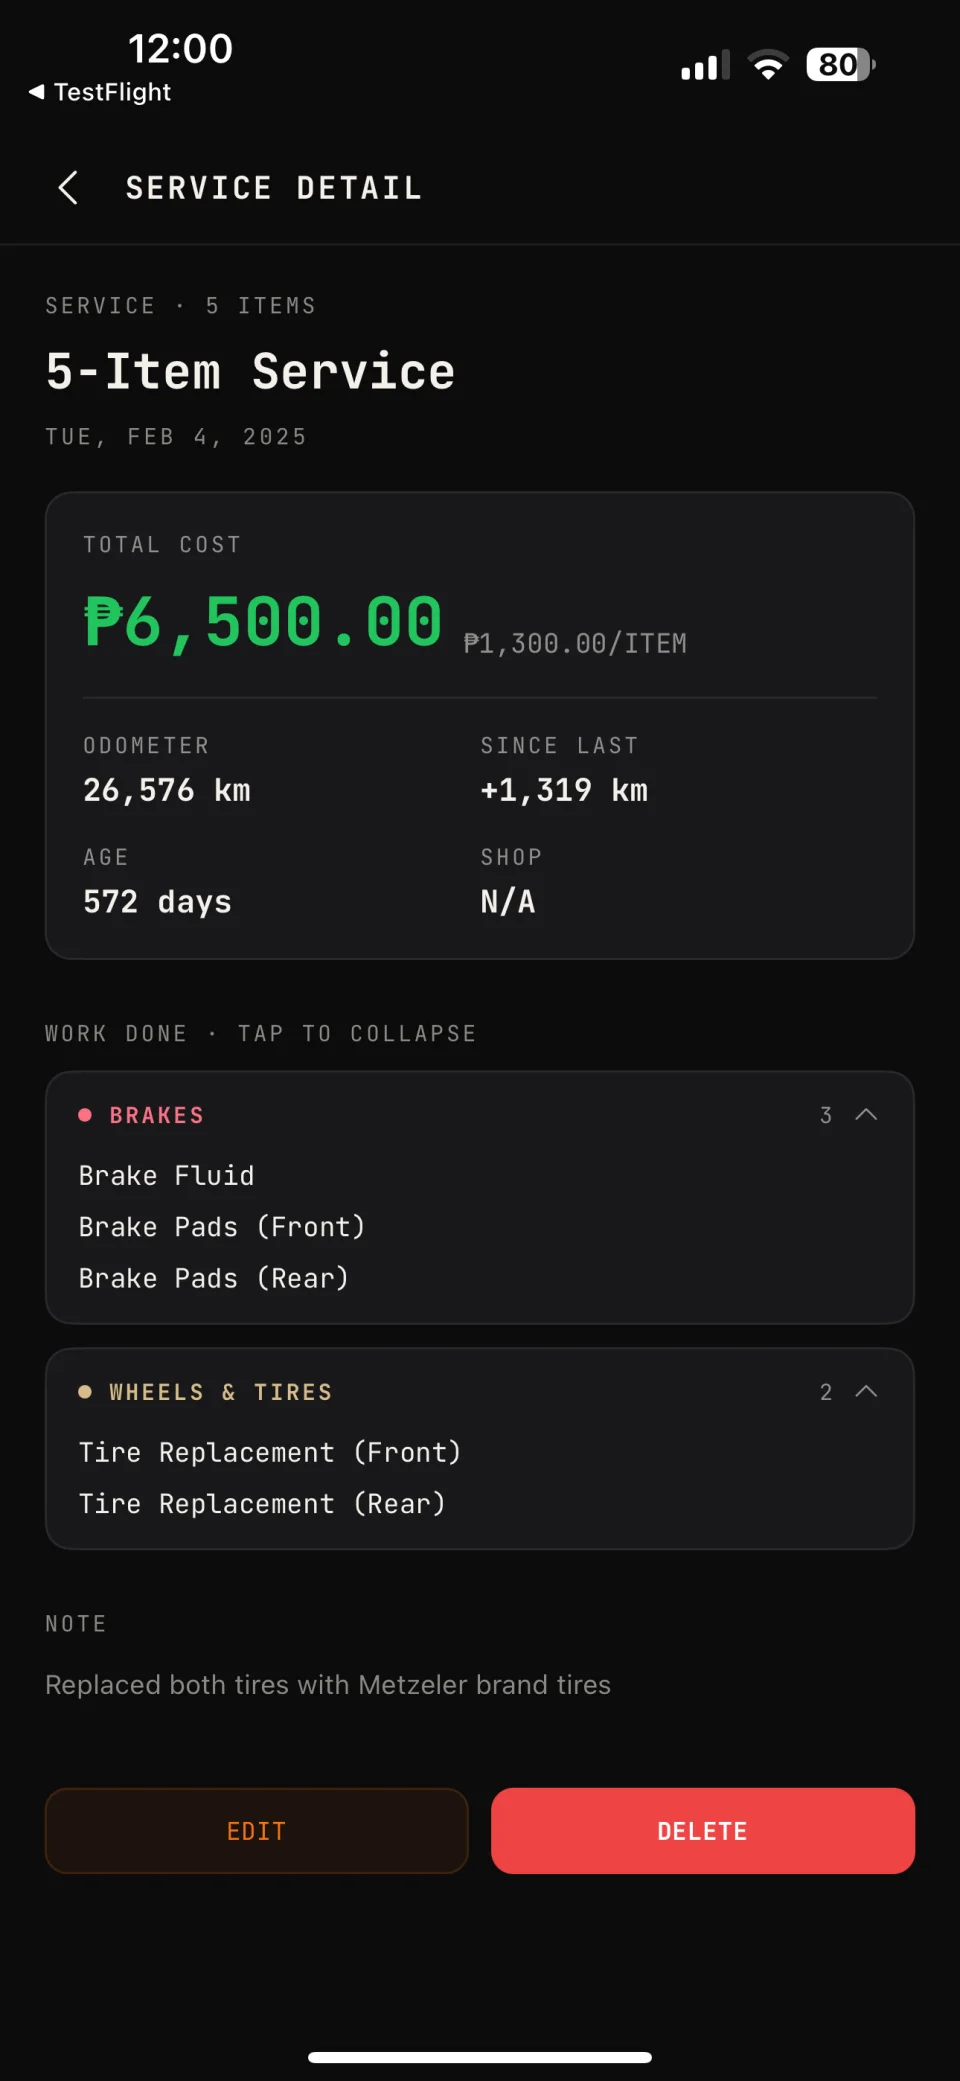Collapse the Wheels & Tires section chevron
This screenshot has height=2081, width=960.
click(866, 1392)
